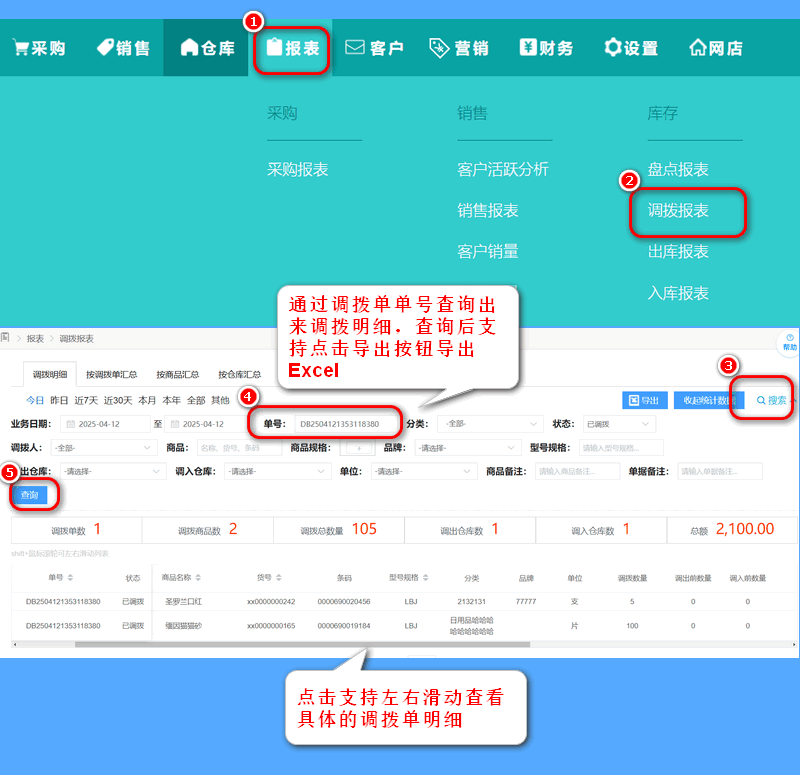This screenshot has width=800, height=775.
Task: Expand the 状态 dropdown
Action: tap(618, 424)
